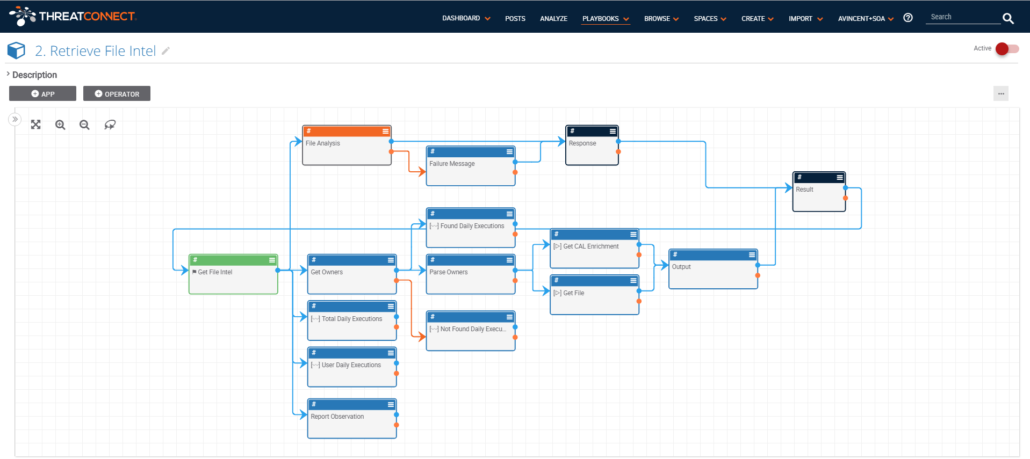Edit playbook name with pencil icon
This screenshot has width=1030, height=459.
pyautogui.click(x=166, y=51)
